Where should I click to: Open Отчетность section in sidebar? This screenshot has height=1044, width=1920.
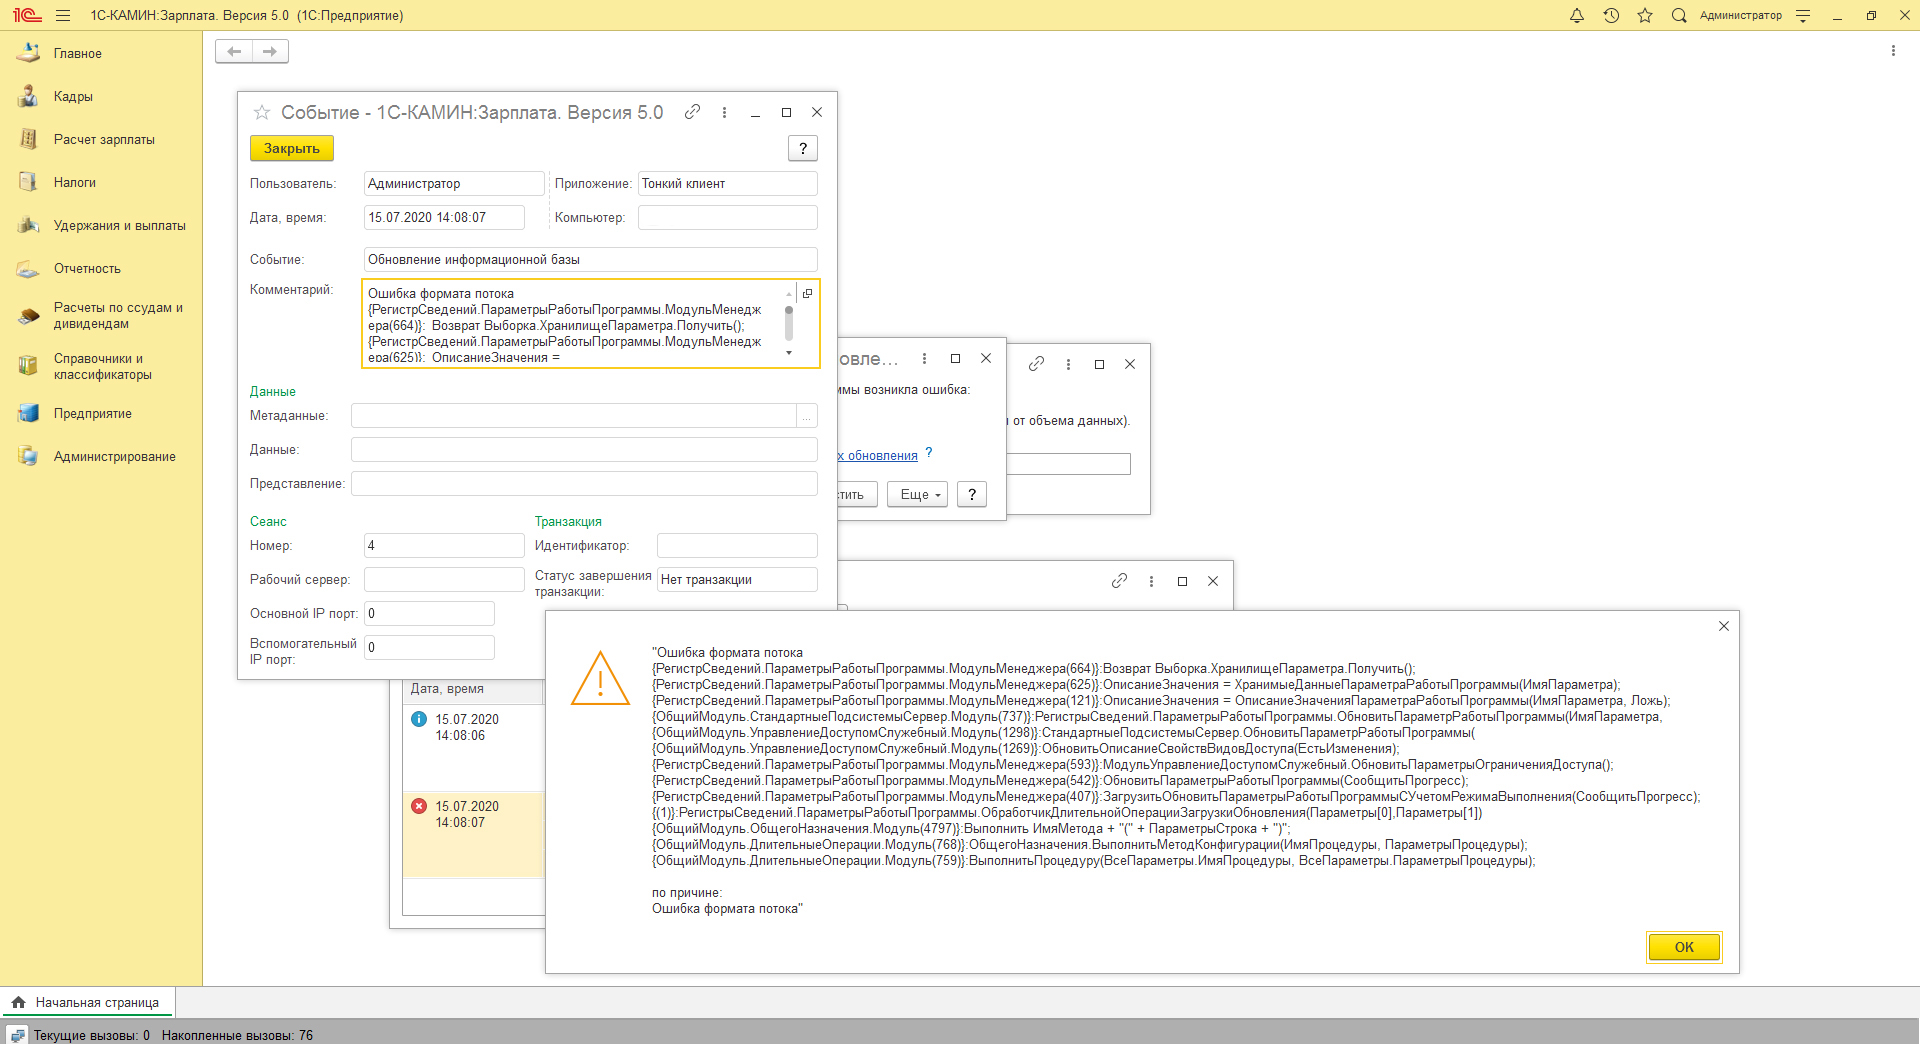pyautogui.click(x=101, y=268)
